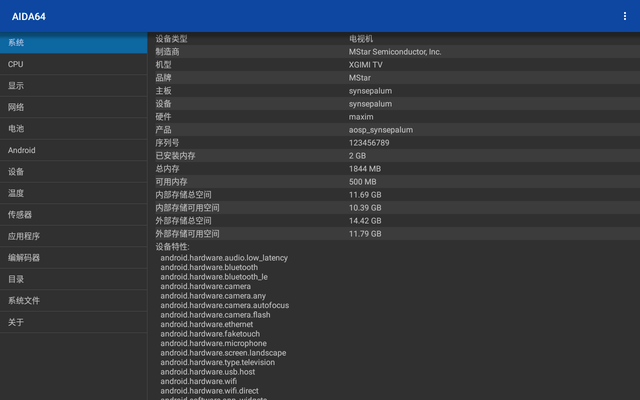Click the 序列号 row value 123456789

[x=369, y=143]
